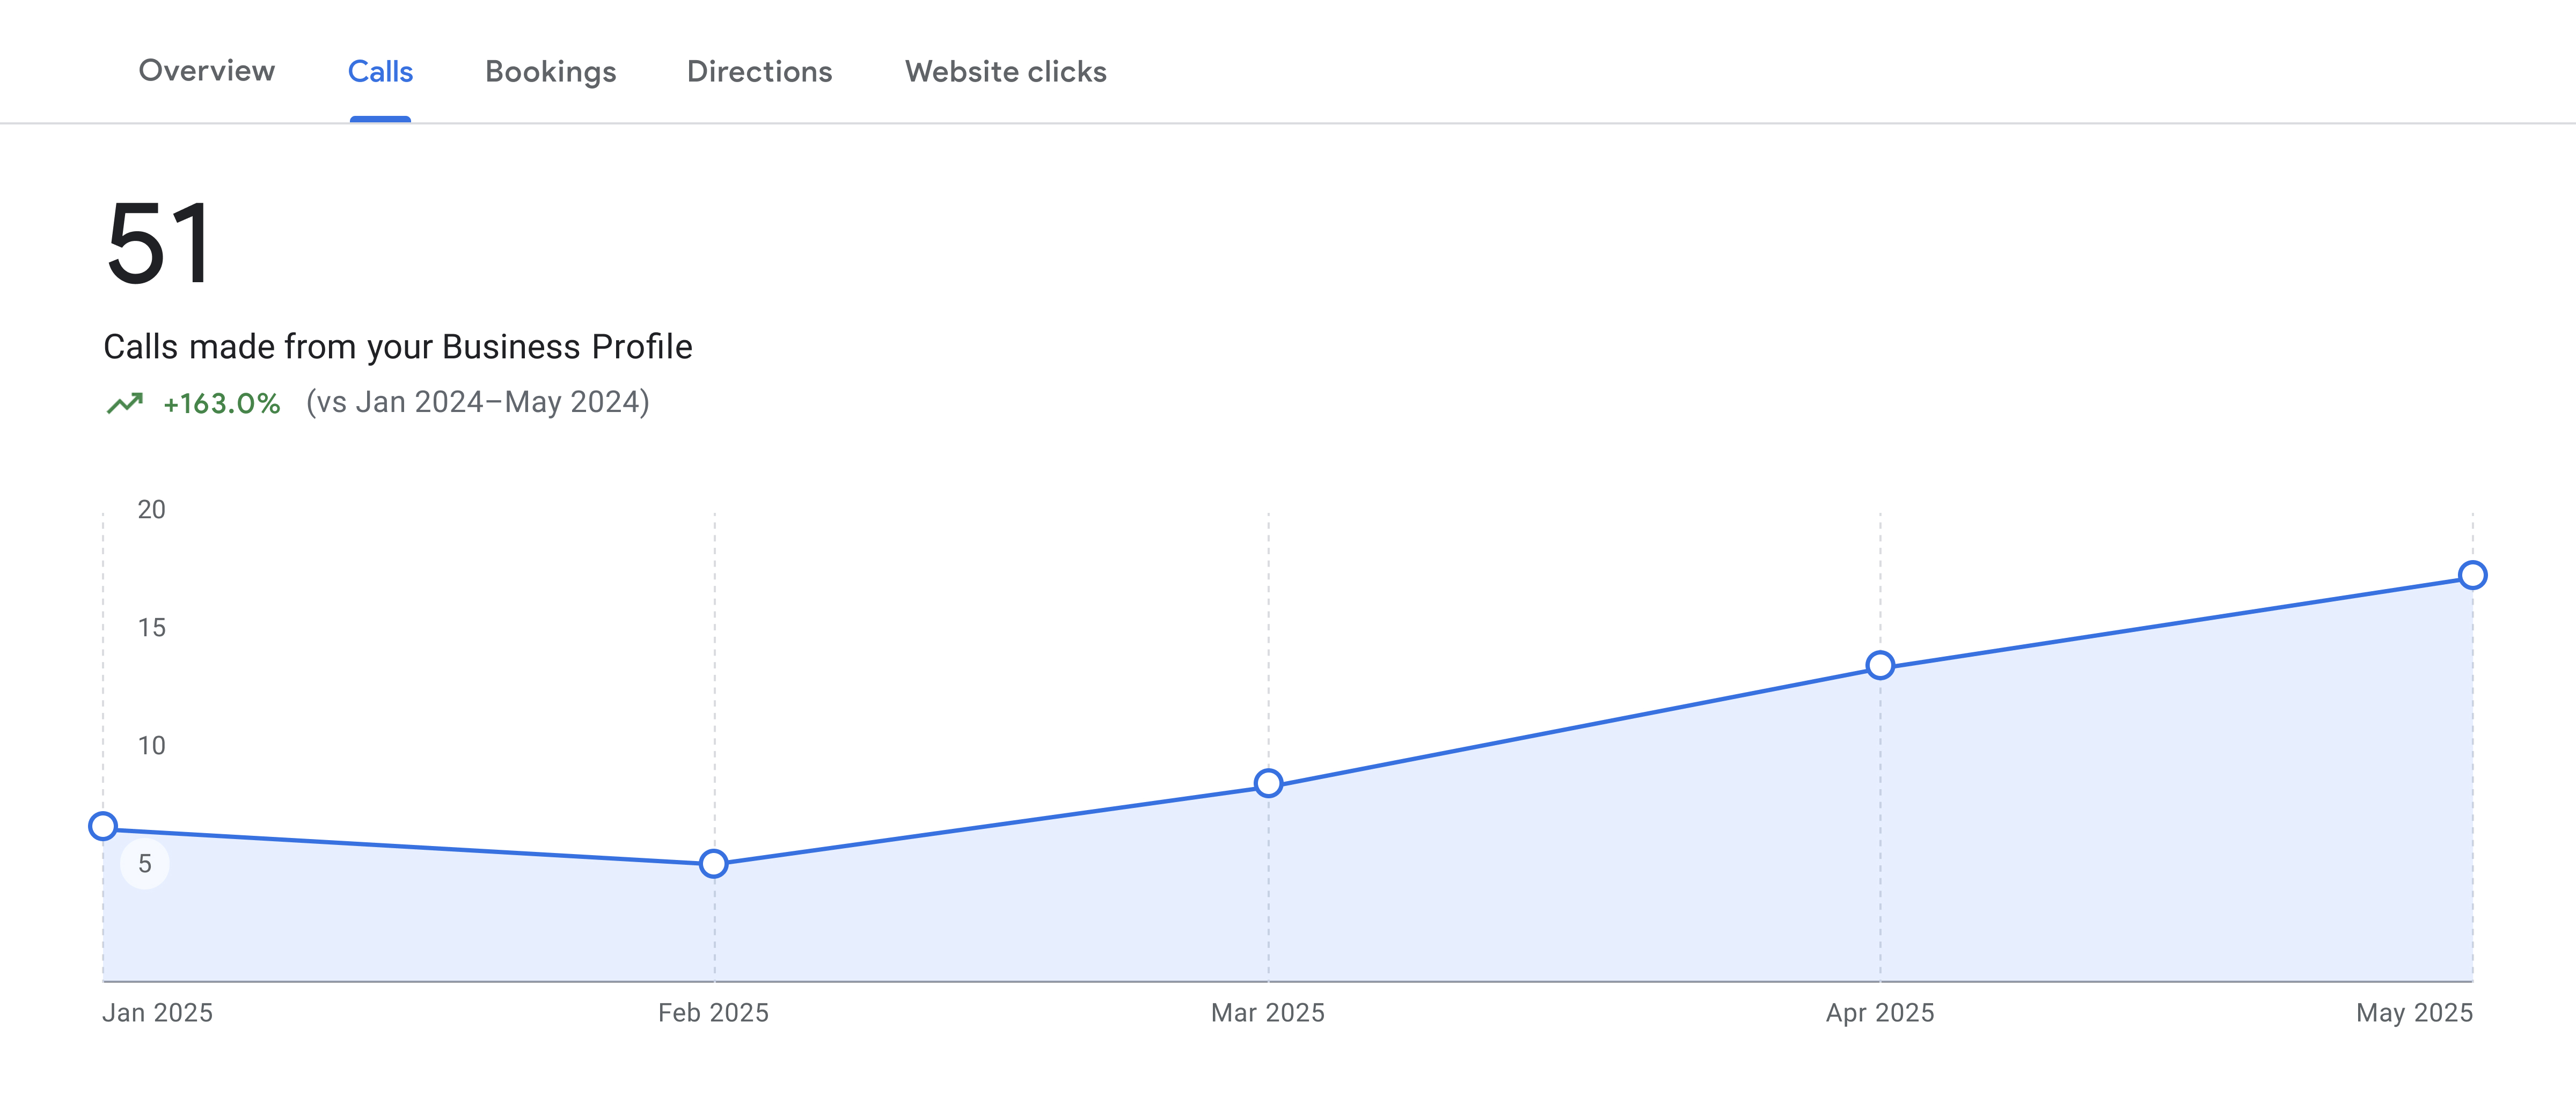
Task: Click the green upward trend arrow icon
Action: 125,403
